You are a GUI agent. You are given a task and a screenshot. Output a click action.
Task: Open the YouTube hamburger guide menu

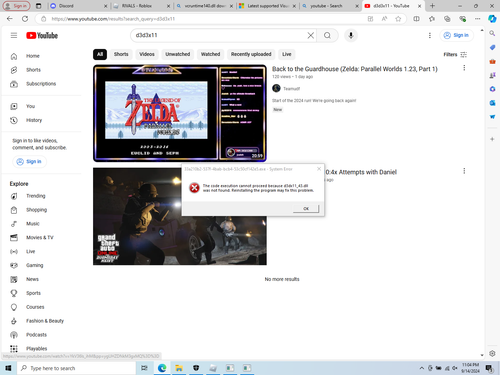(x=14, y=35)
